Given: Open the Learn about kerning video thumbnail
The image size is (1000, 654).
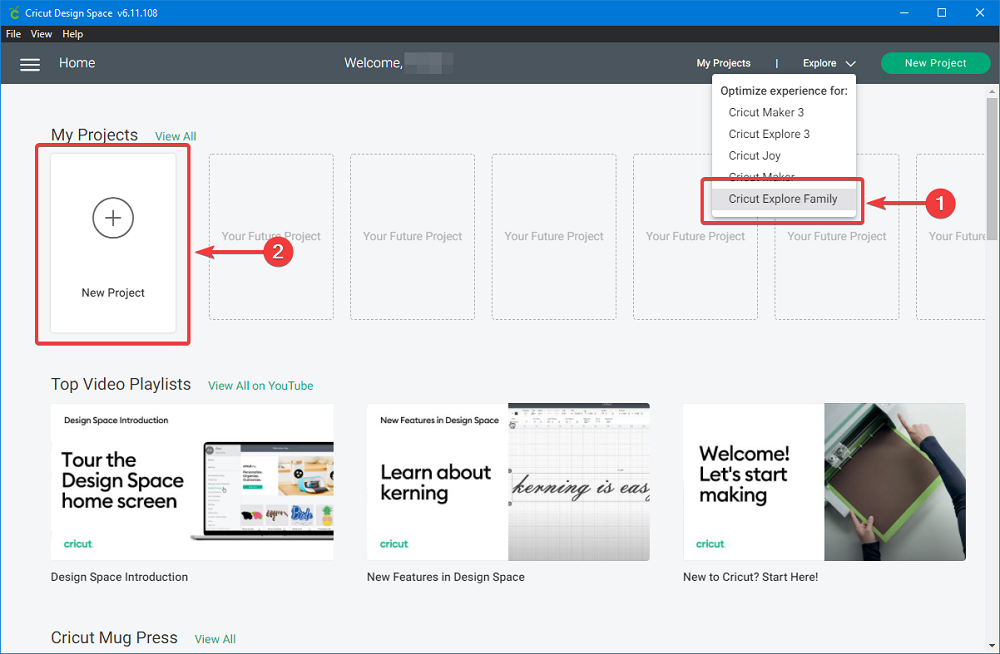Looking at the screenshot, I should tap(508, 482).
